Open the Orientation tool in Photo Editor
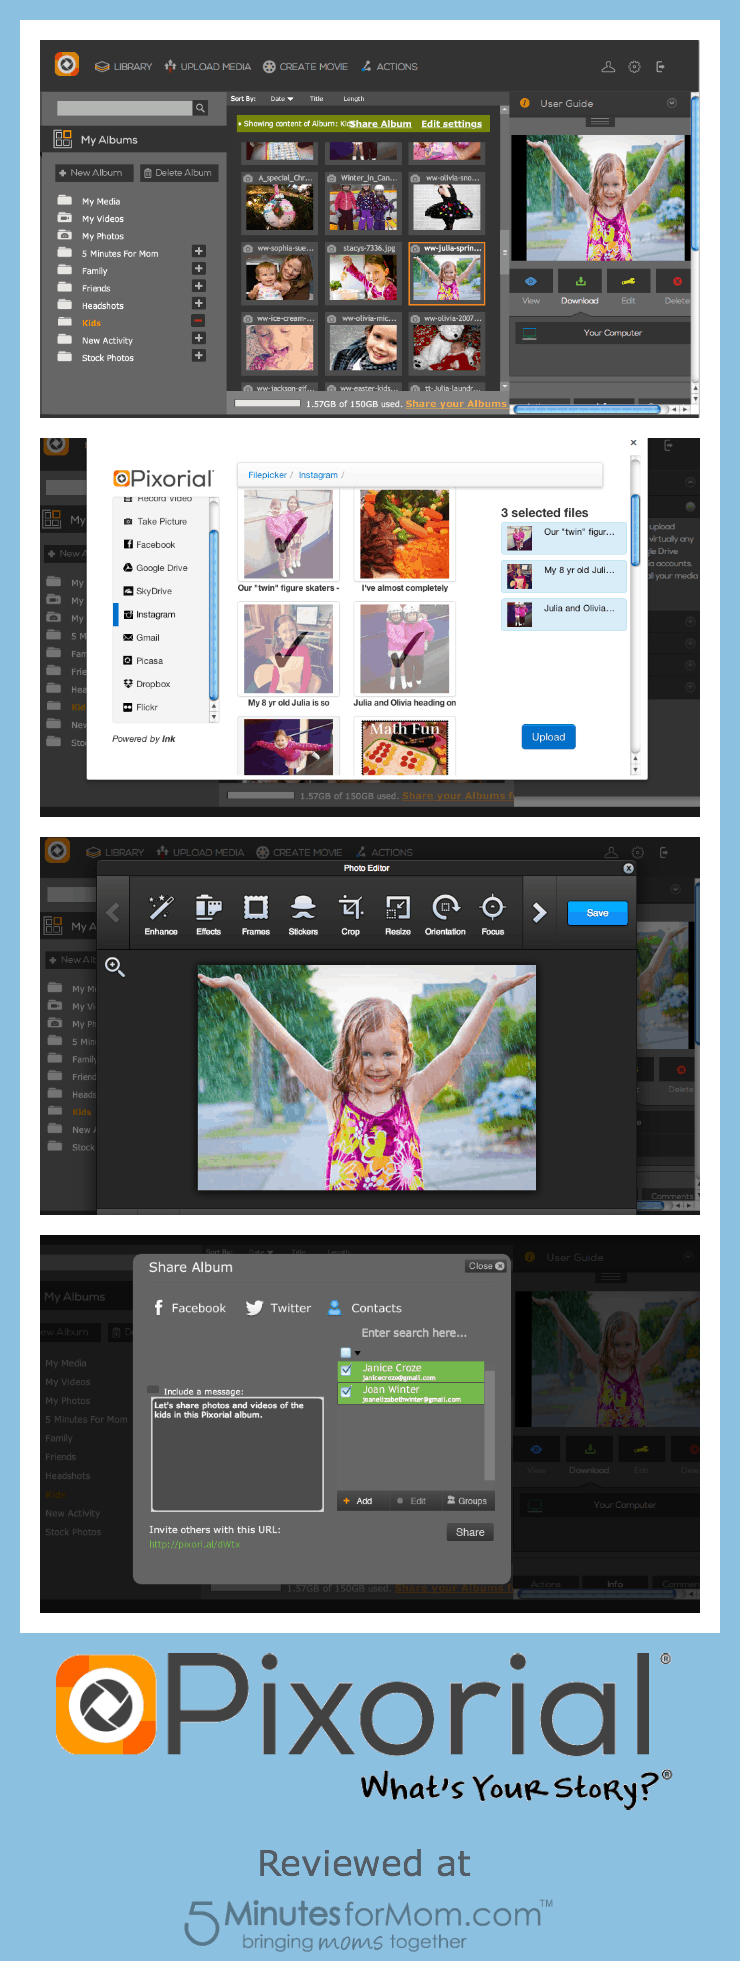Screen dimensions: 740x1961 [445, 914]
